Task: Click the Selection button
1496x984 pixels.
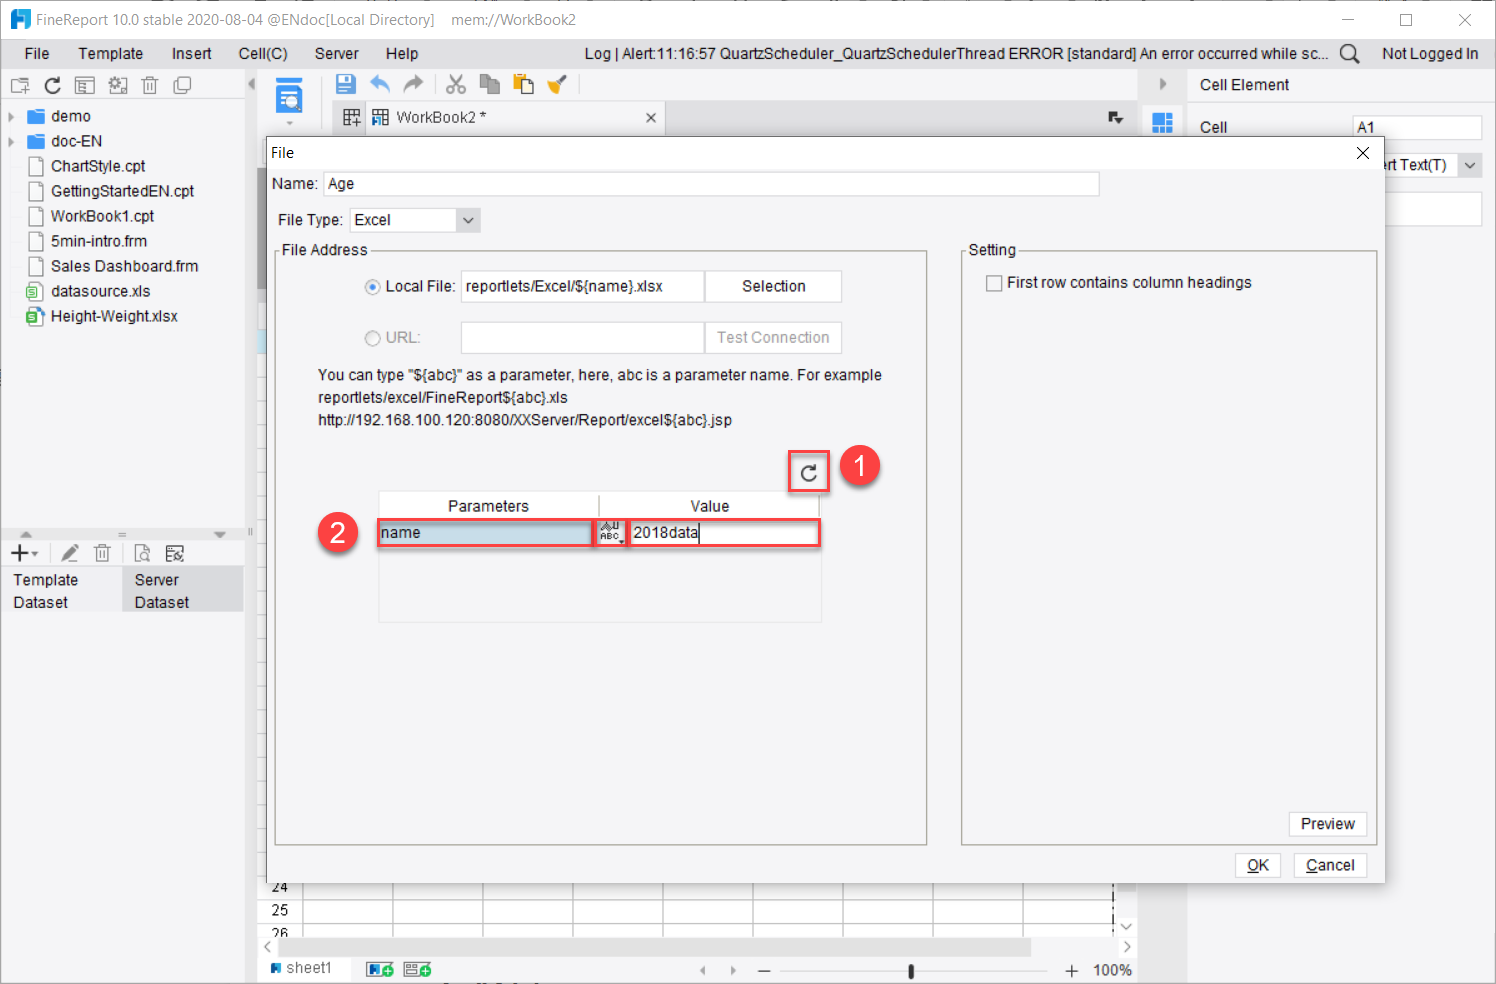Action: click(773, 286)
